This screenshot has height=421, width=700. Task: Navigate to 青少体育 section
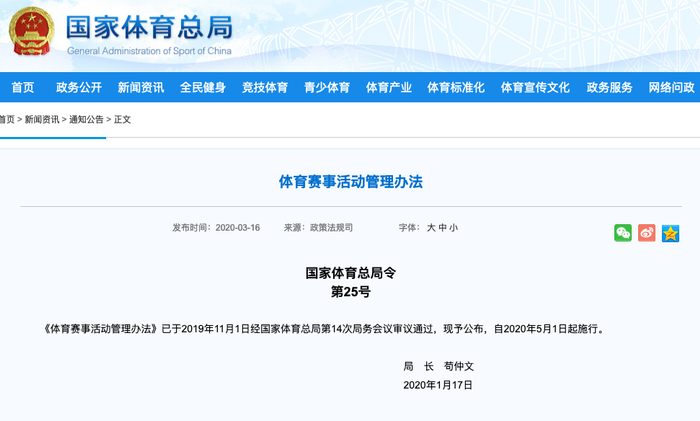tap(327, 87)
